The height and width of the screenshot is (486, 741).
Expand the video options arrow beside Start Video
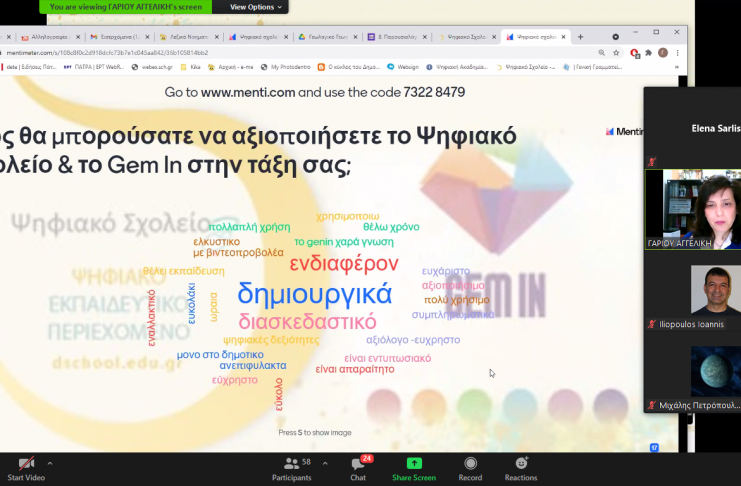[x=50, y=464]
